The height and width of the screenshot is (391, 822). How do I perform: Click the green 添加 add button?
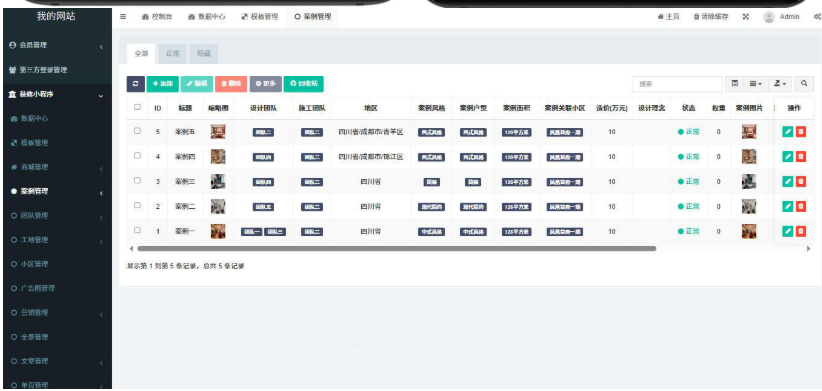coord(163,84)
